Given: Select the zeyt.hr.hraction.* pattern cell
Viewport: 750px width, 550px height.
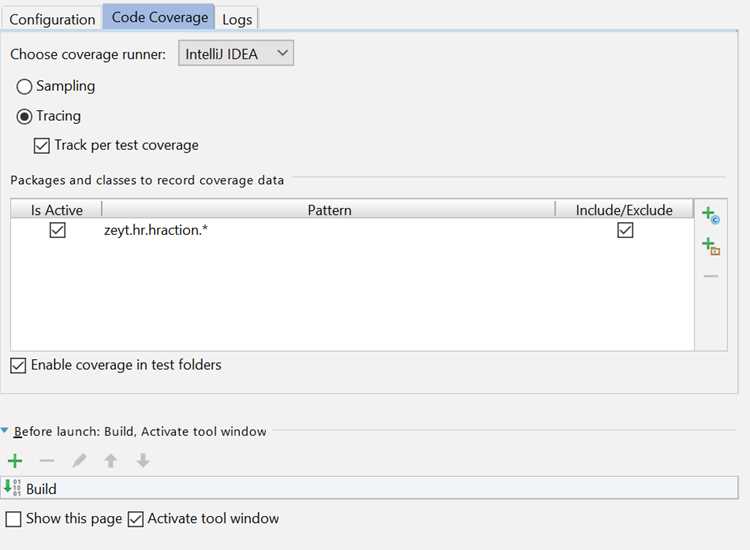Looking at the screenshot, I should [329, 230].
